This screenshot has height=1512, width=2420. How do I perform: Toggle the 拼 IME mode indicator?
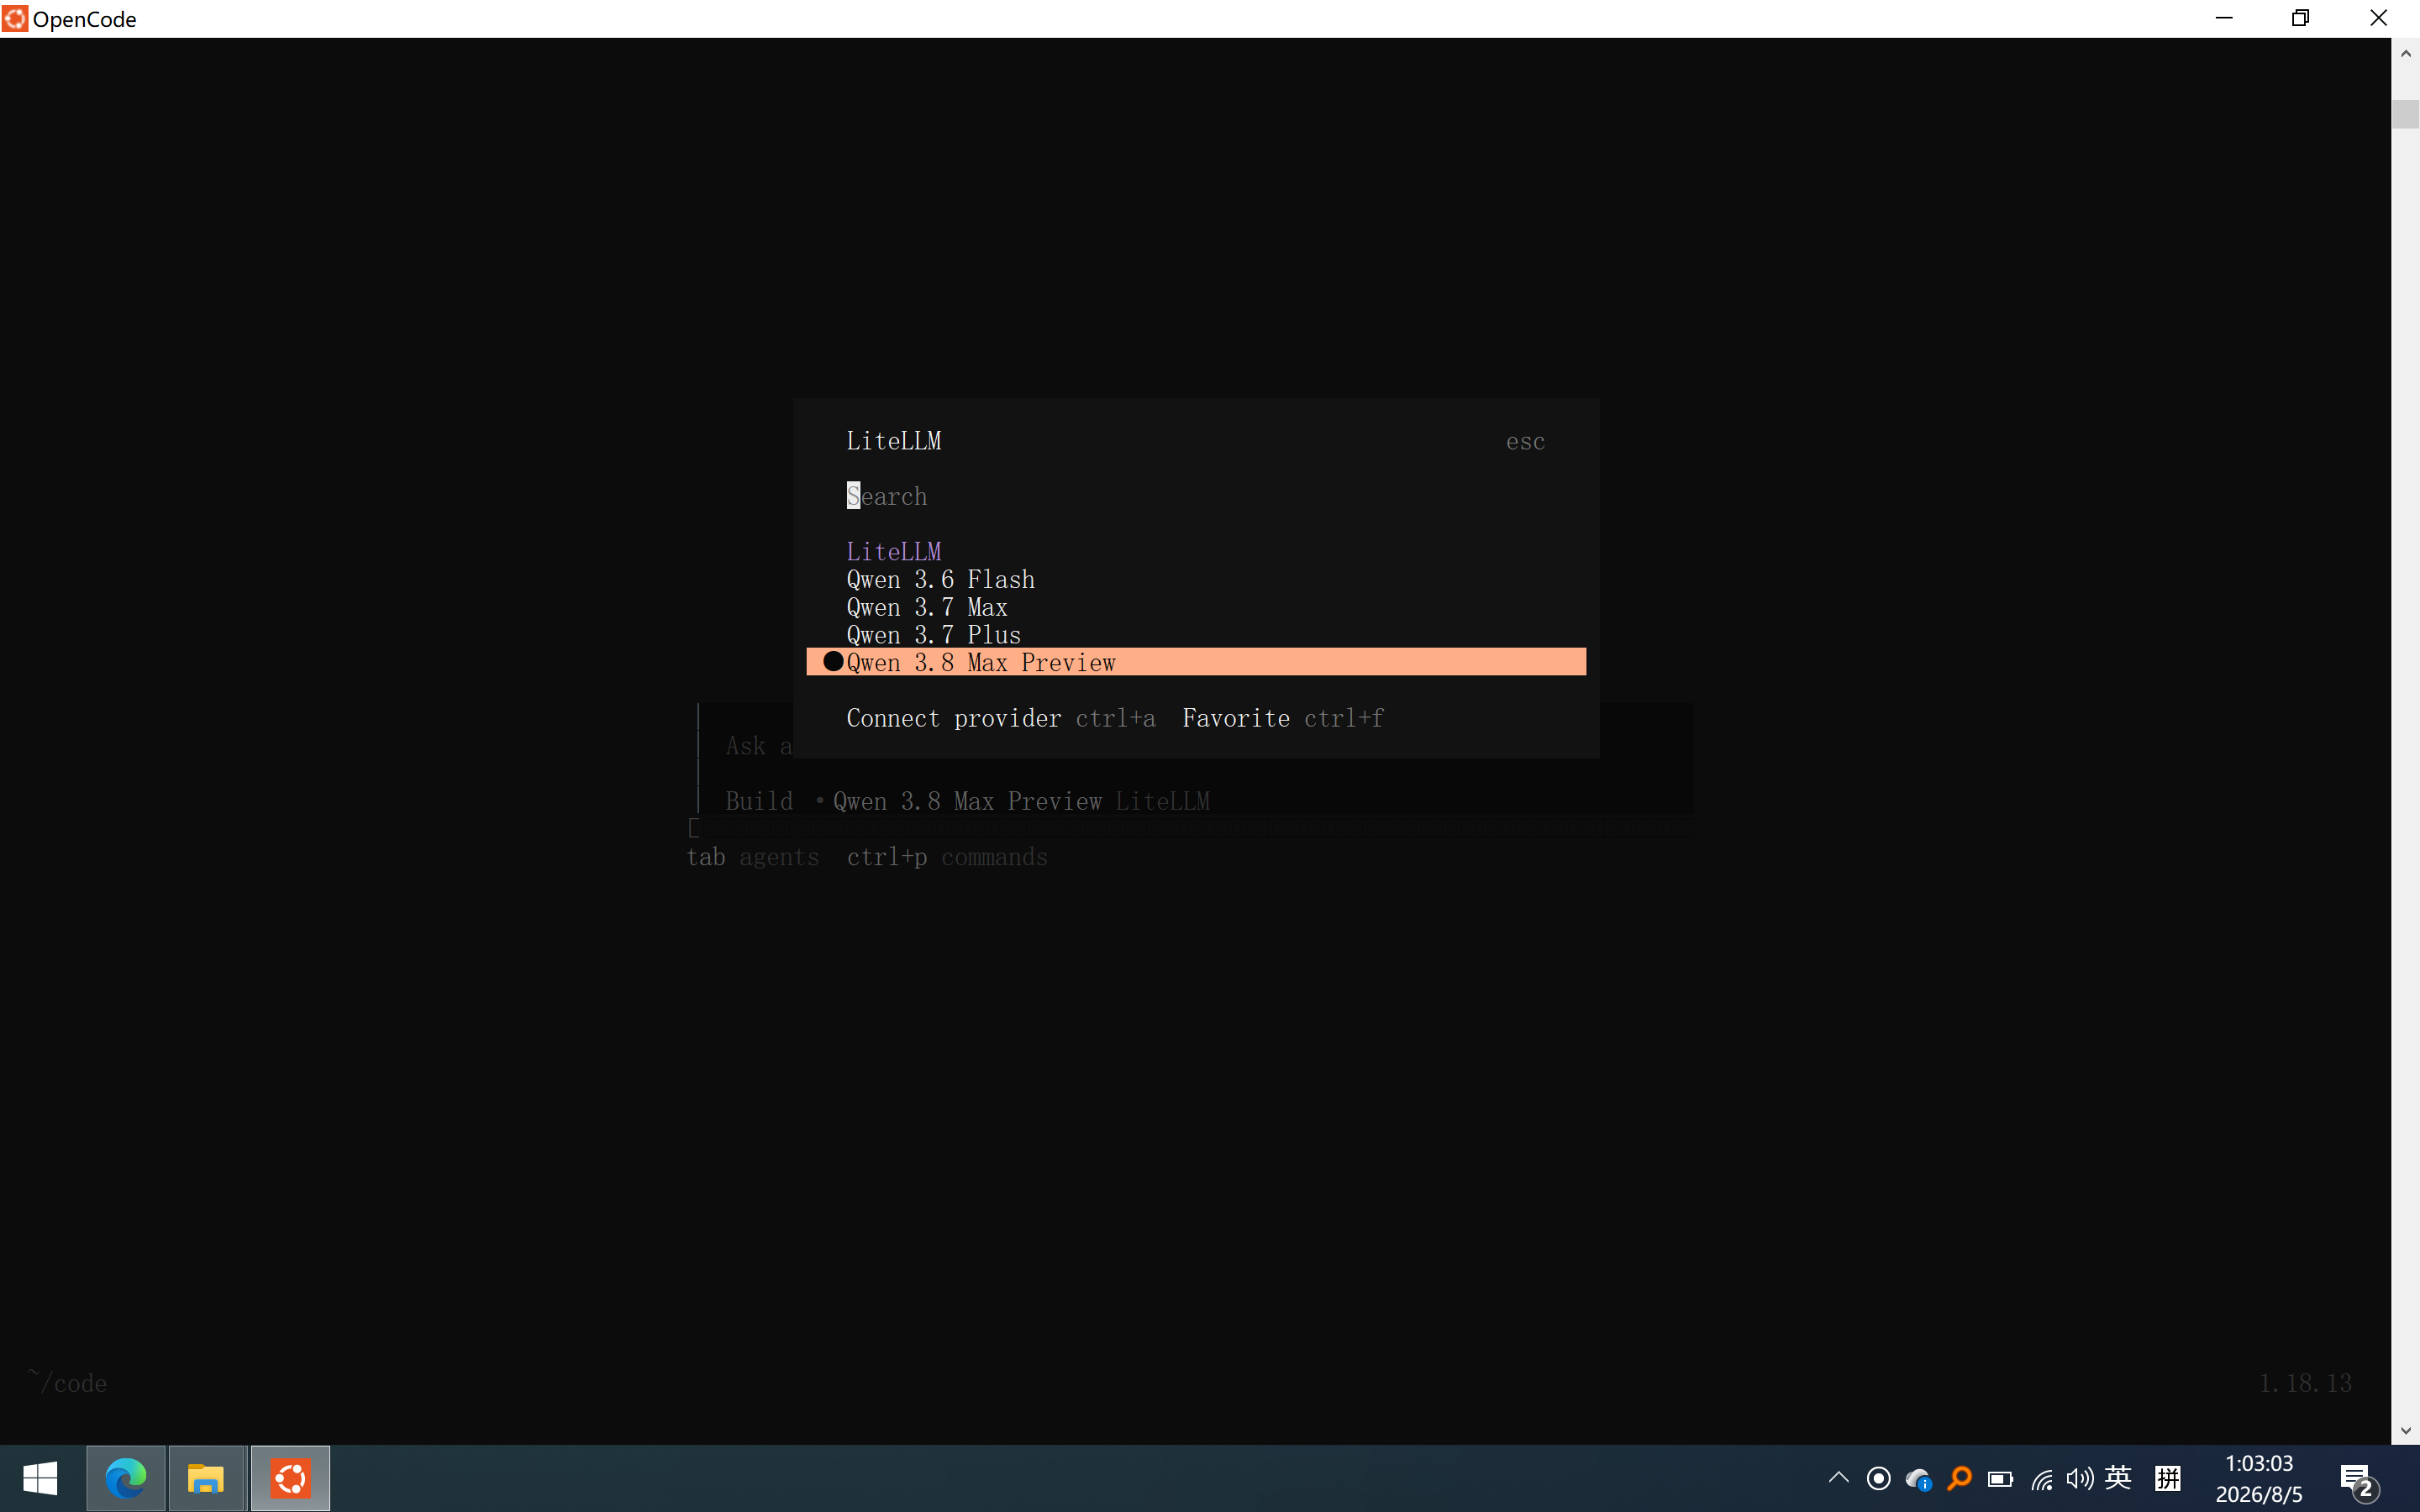pos(2168,1478)
